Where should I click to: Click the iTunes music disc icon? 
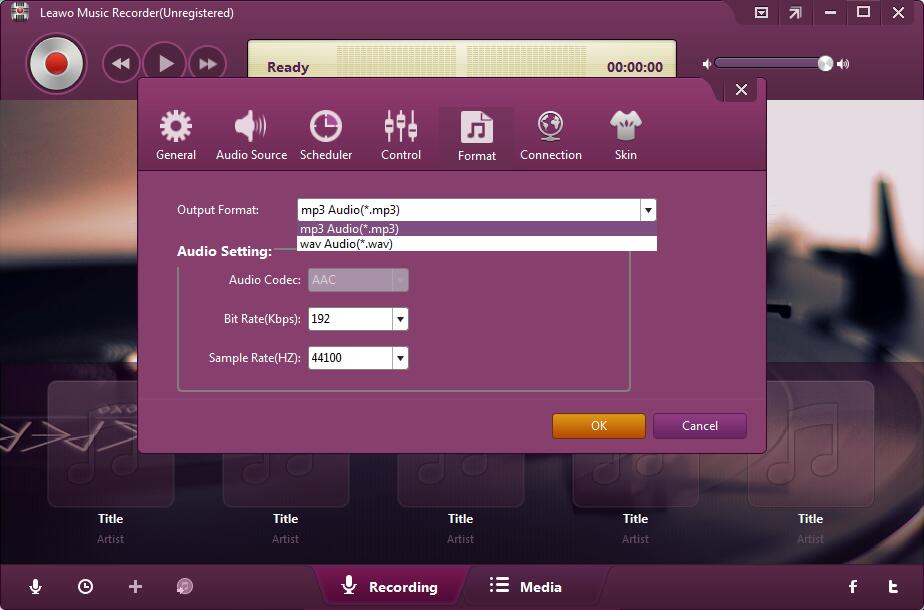click(x=185, y=586)
